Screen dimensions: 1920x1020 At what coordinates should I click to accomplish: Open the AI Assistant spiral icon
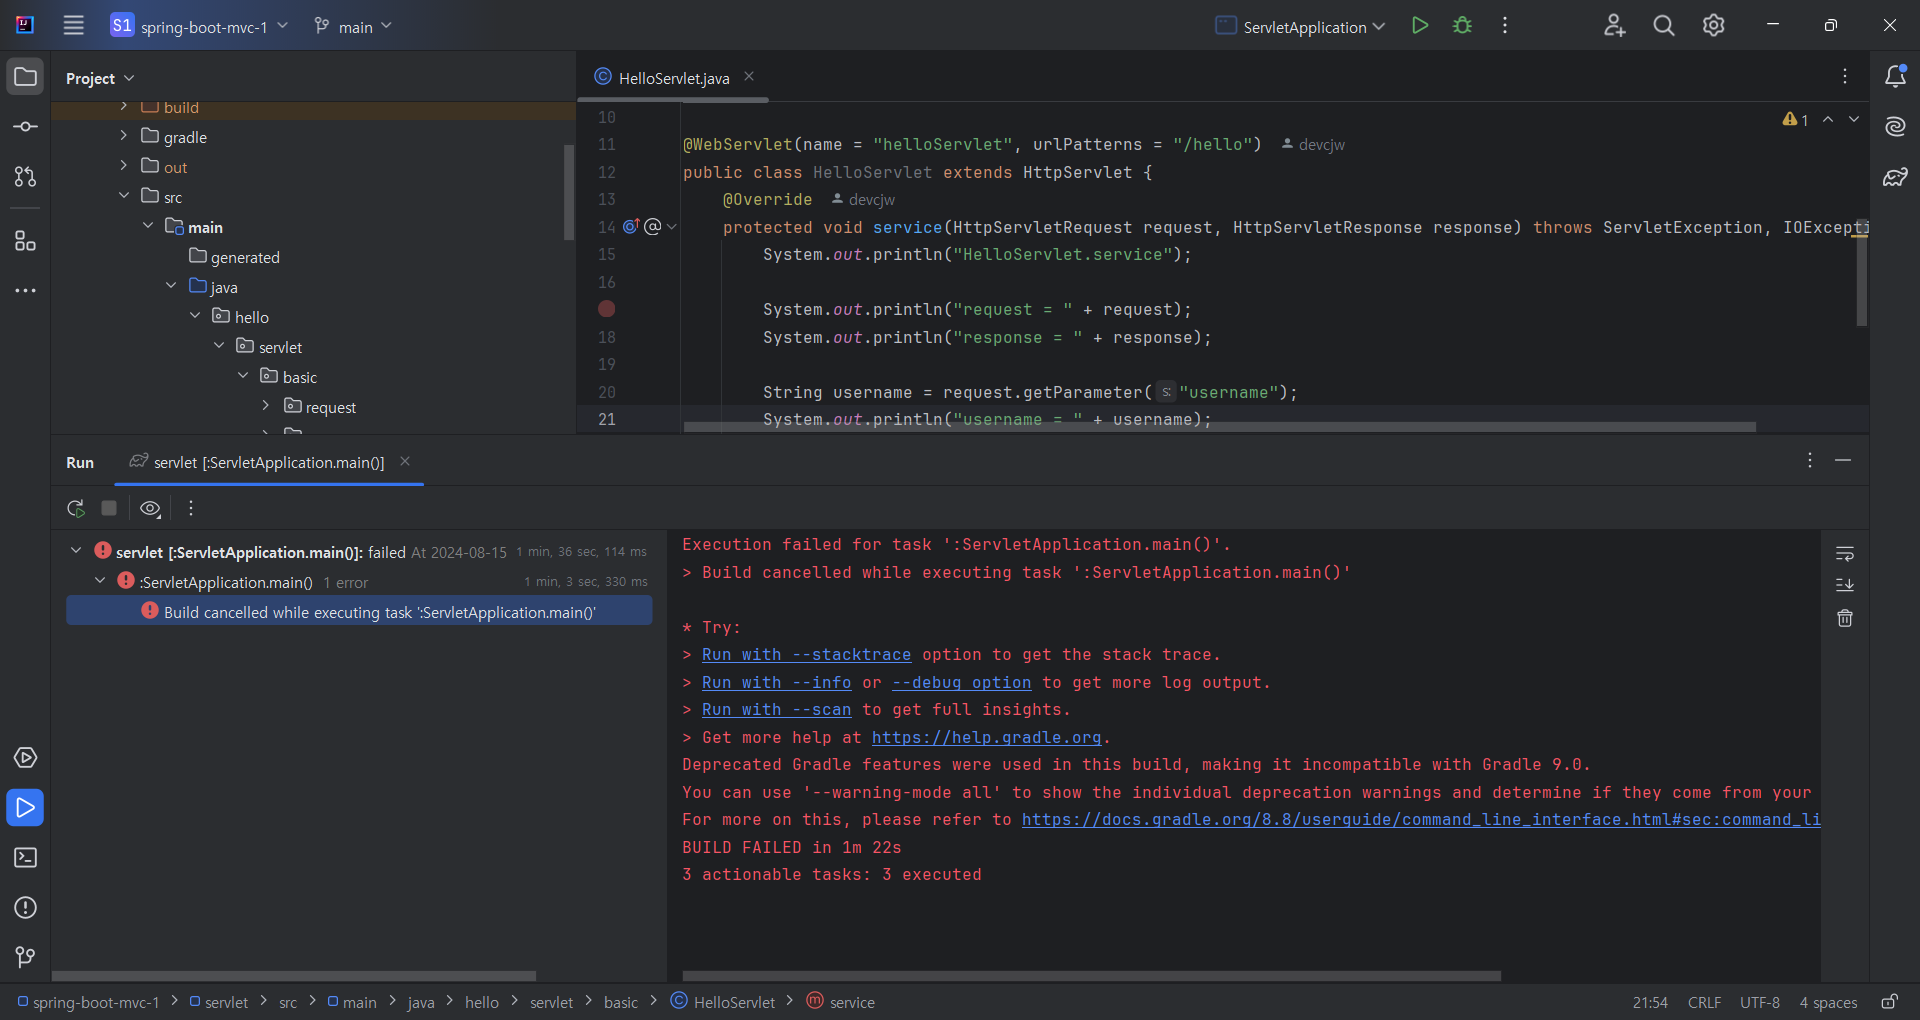(1895, 127)
